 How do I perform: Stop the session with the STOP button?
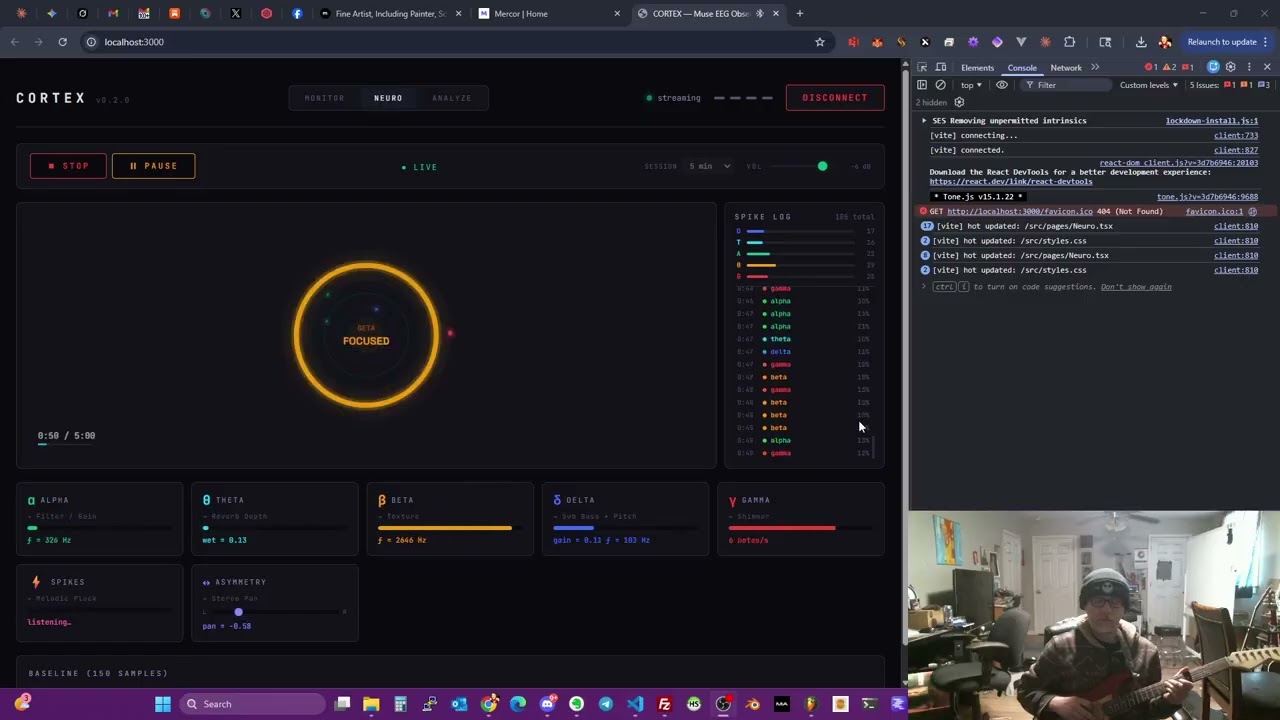point(68,166)
